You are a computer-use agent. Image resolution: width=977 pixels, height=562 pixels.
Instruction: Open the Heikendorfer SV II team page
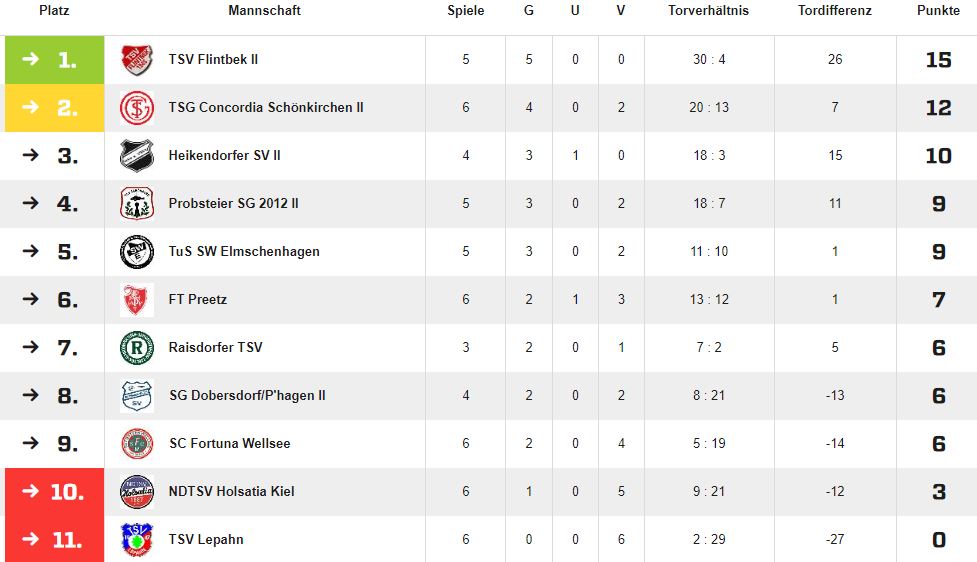click(x=224, y=156)
